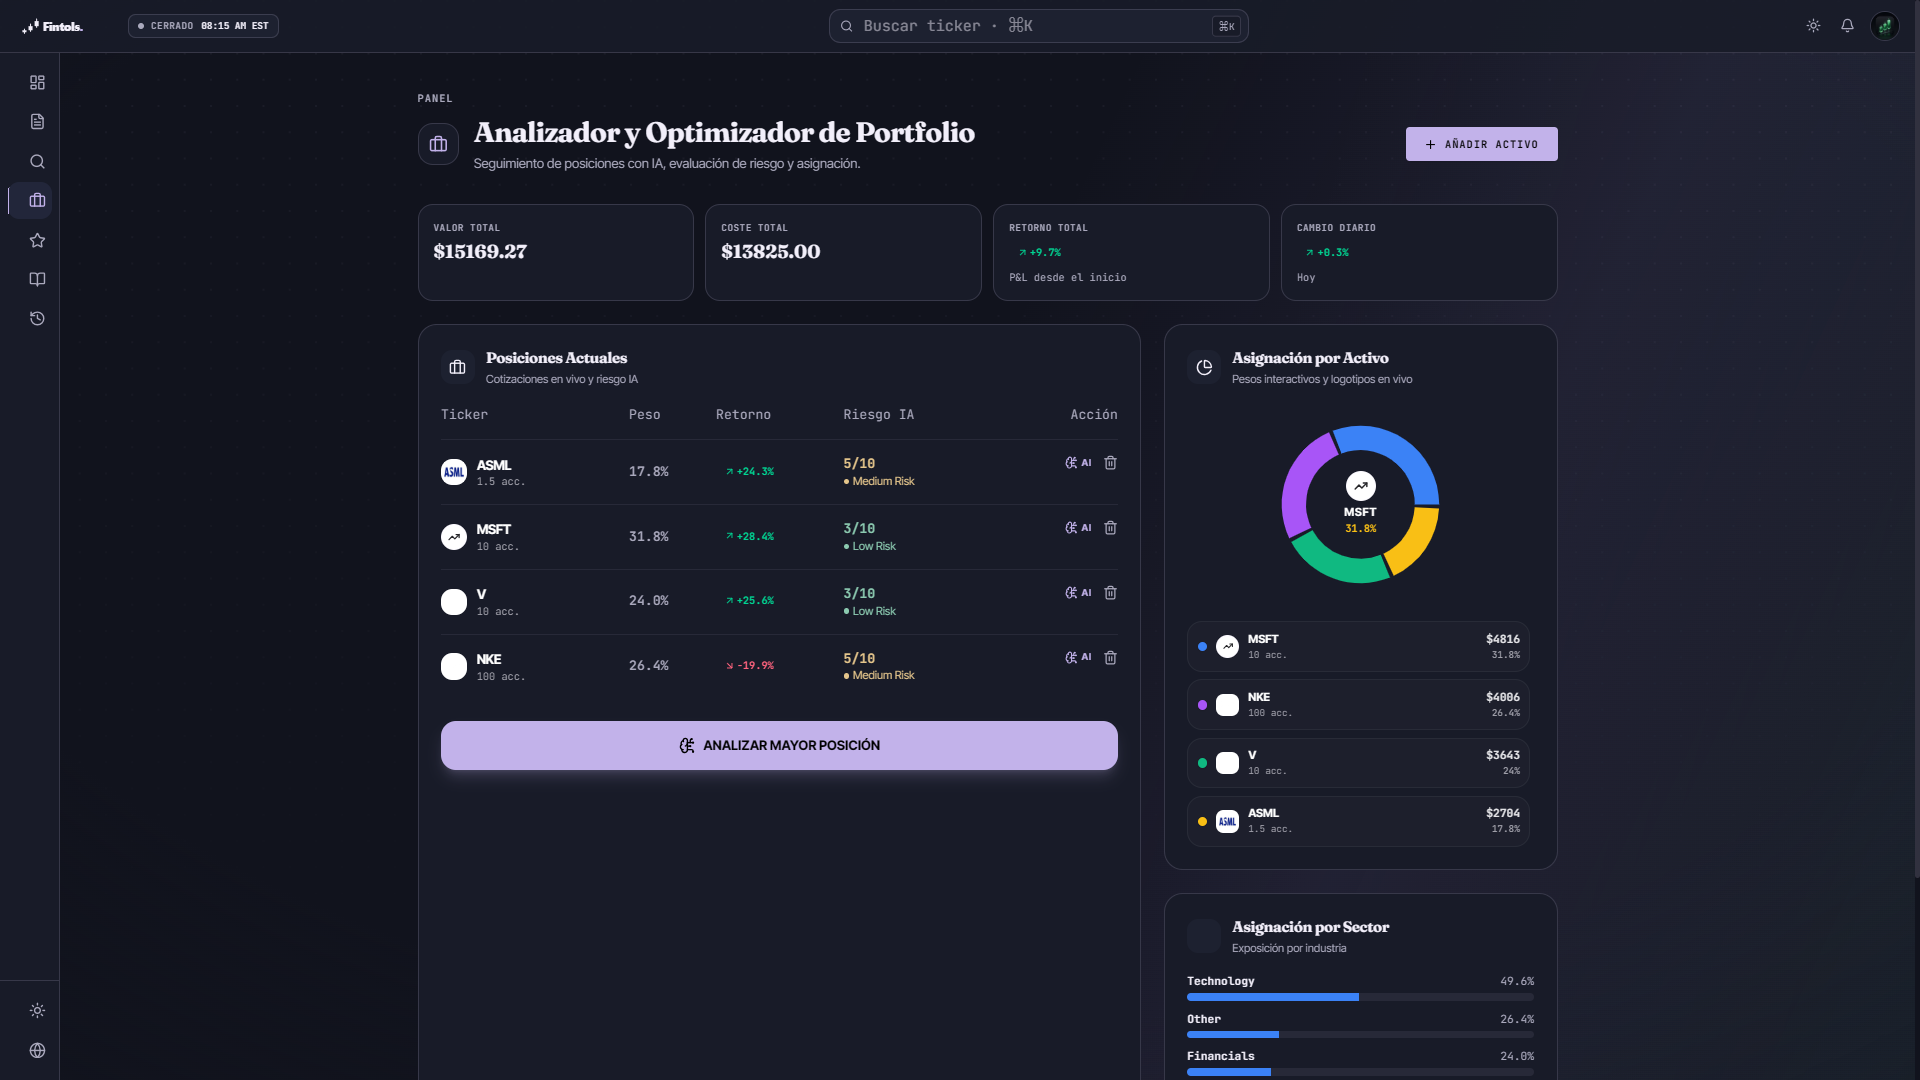The width and height of the screenshot is (1920, 1080).
Task: Open the user avatar menu
Action: (1885, 26)
